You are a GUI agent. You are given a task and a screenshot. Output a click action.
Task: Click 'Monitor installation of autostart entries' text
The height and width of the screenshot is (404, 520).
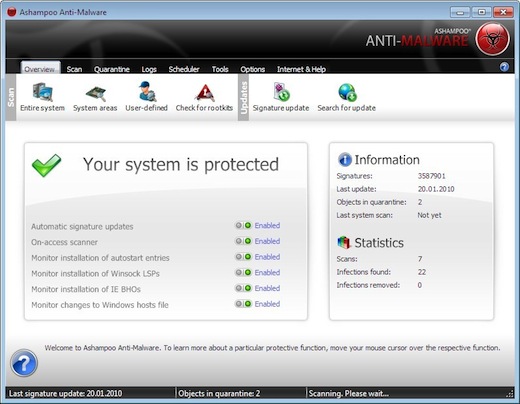click(100, 258)
